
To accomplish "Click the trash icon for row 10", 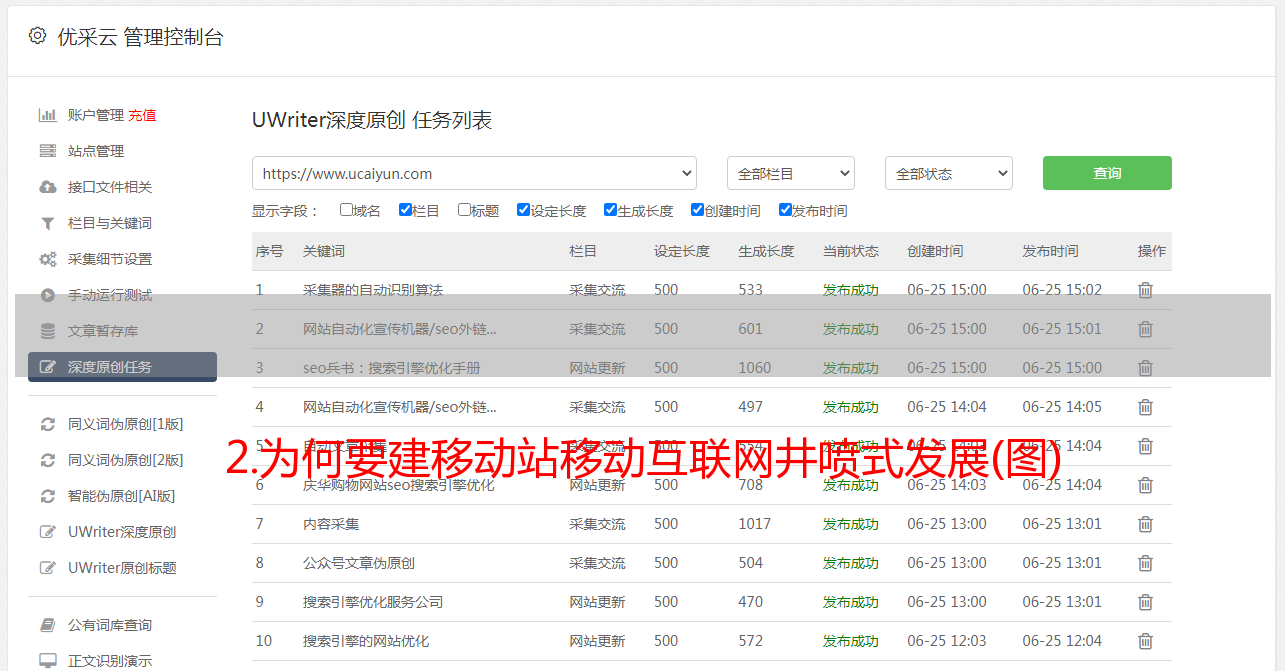I will point(1145,641).
